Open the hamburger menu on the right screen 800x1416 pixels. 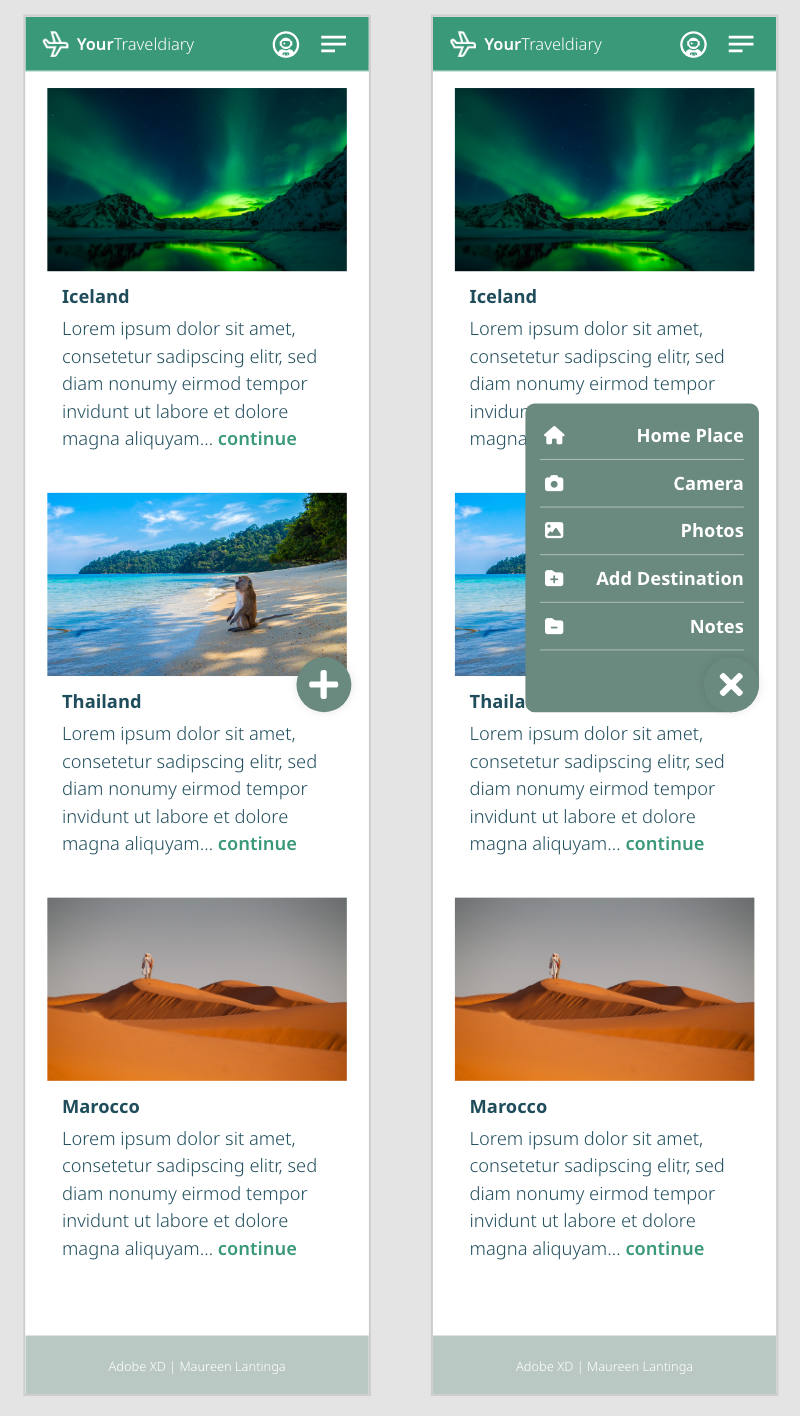click(741, 44)
